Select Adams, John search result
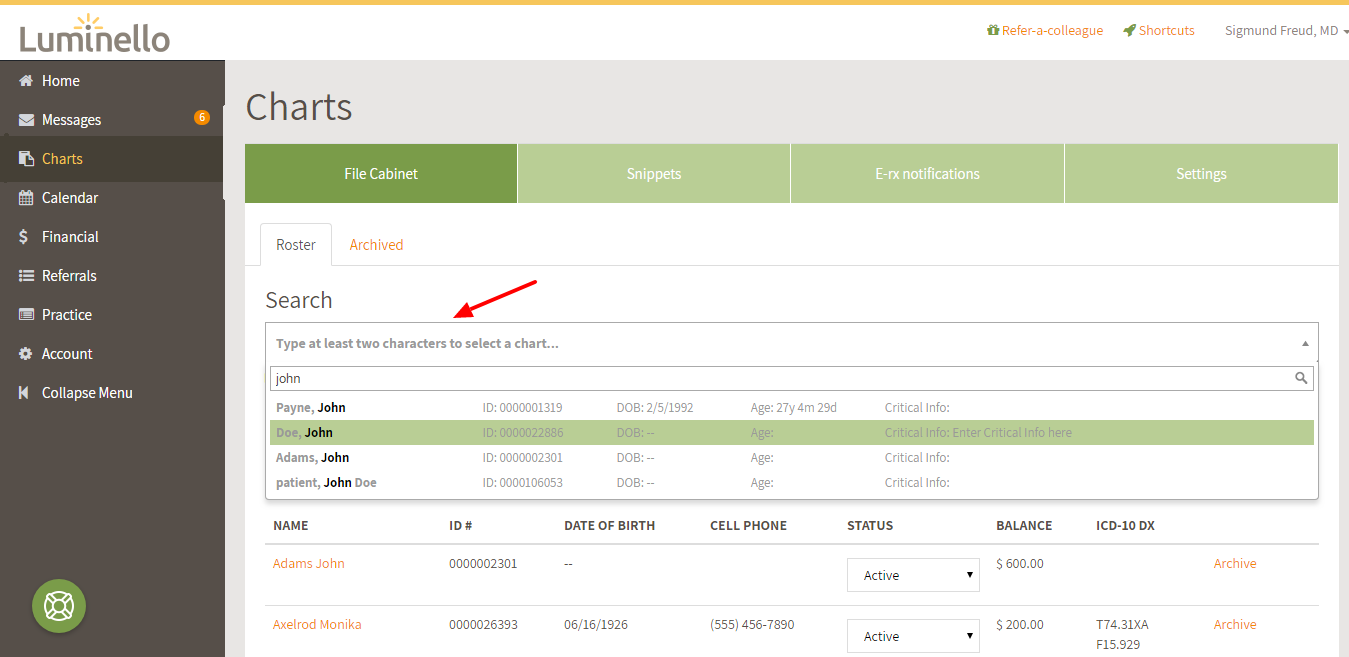 792,457
